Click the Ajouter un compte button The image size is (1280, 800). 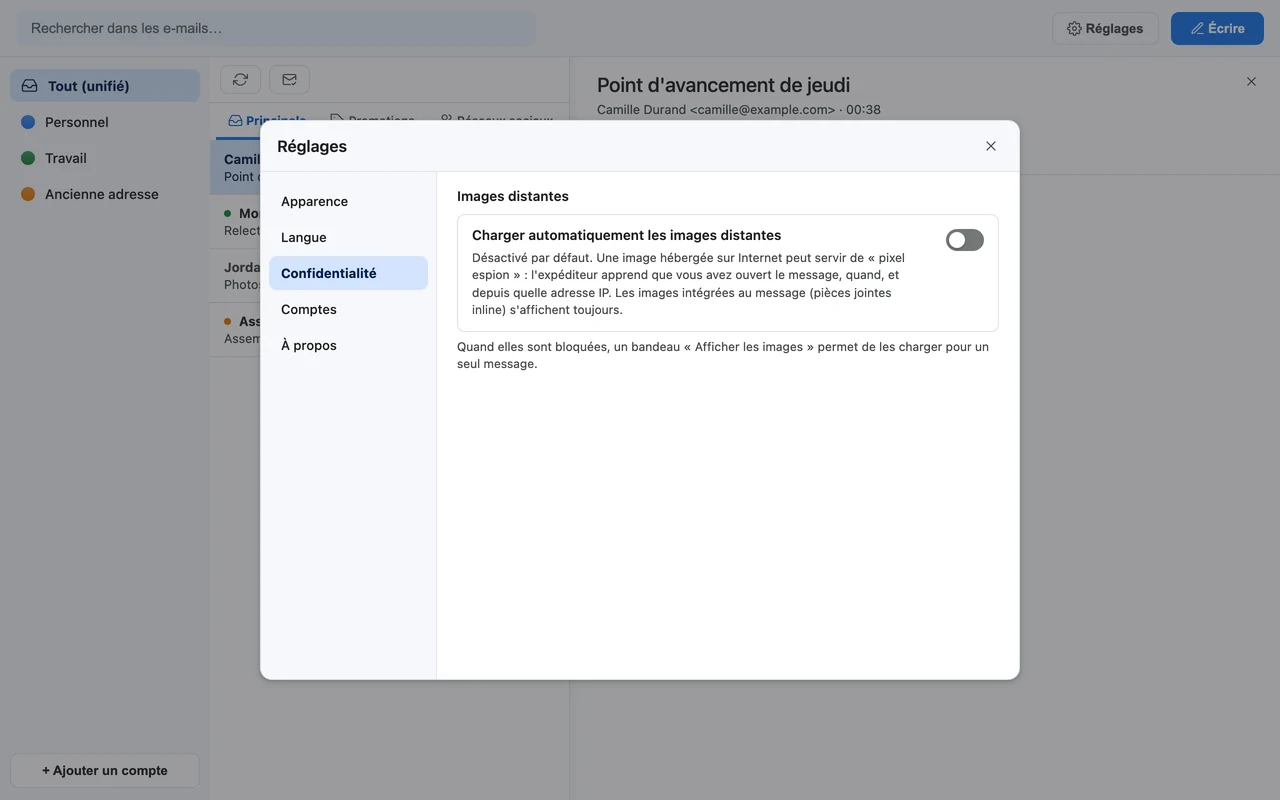(x=105, y=770)
